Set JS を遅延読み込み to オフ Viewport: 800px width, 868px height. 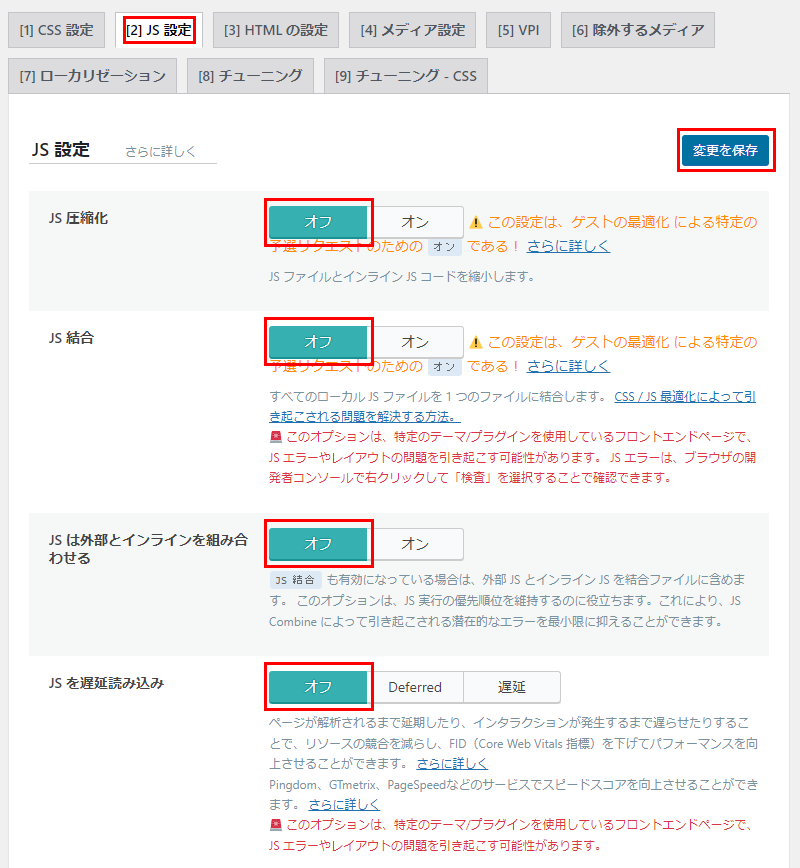click(x=318, y=687)
